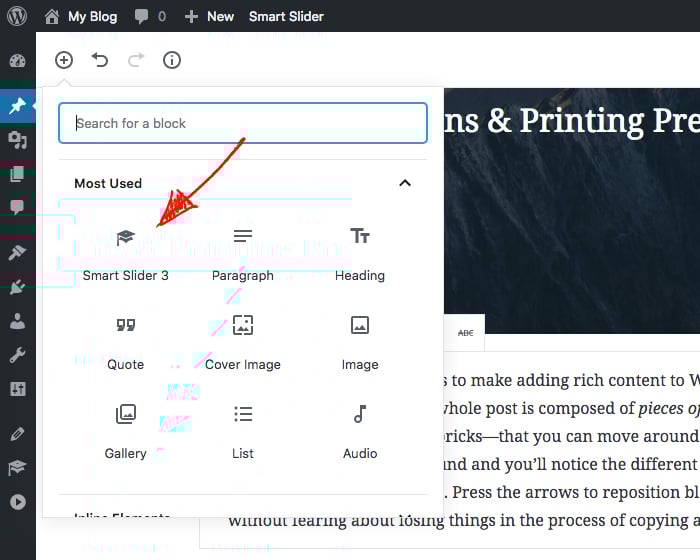The height and width of the screenshot is (560, 700).
Task: Collapse the Most Used section
Action: click(x=405, y=183)
